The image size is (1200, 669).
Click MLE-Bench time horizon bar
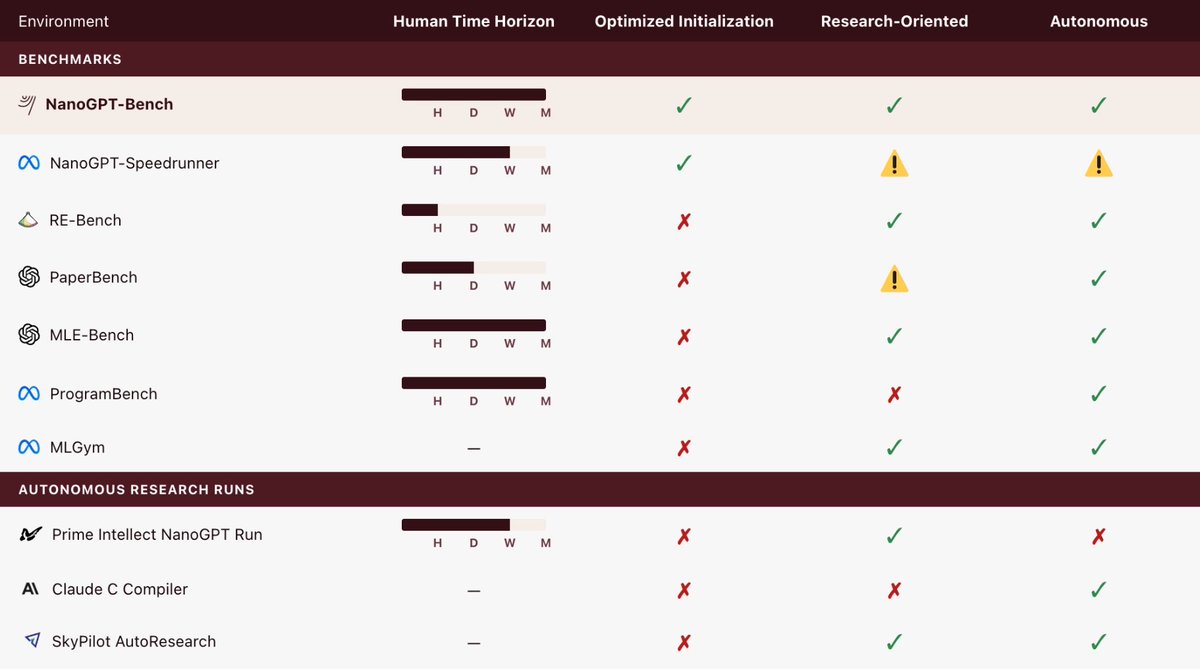click(x=474, y=325)
